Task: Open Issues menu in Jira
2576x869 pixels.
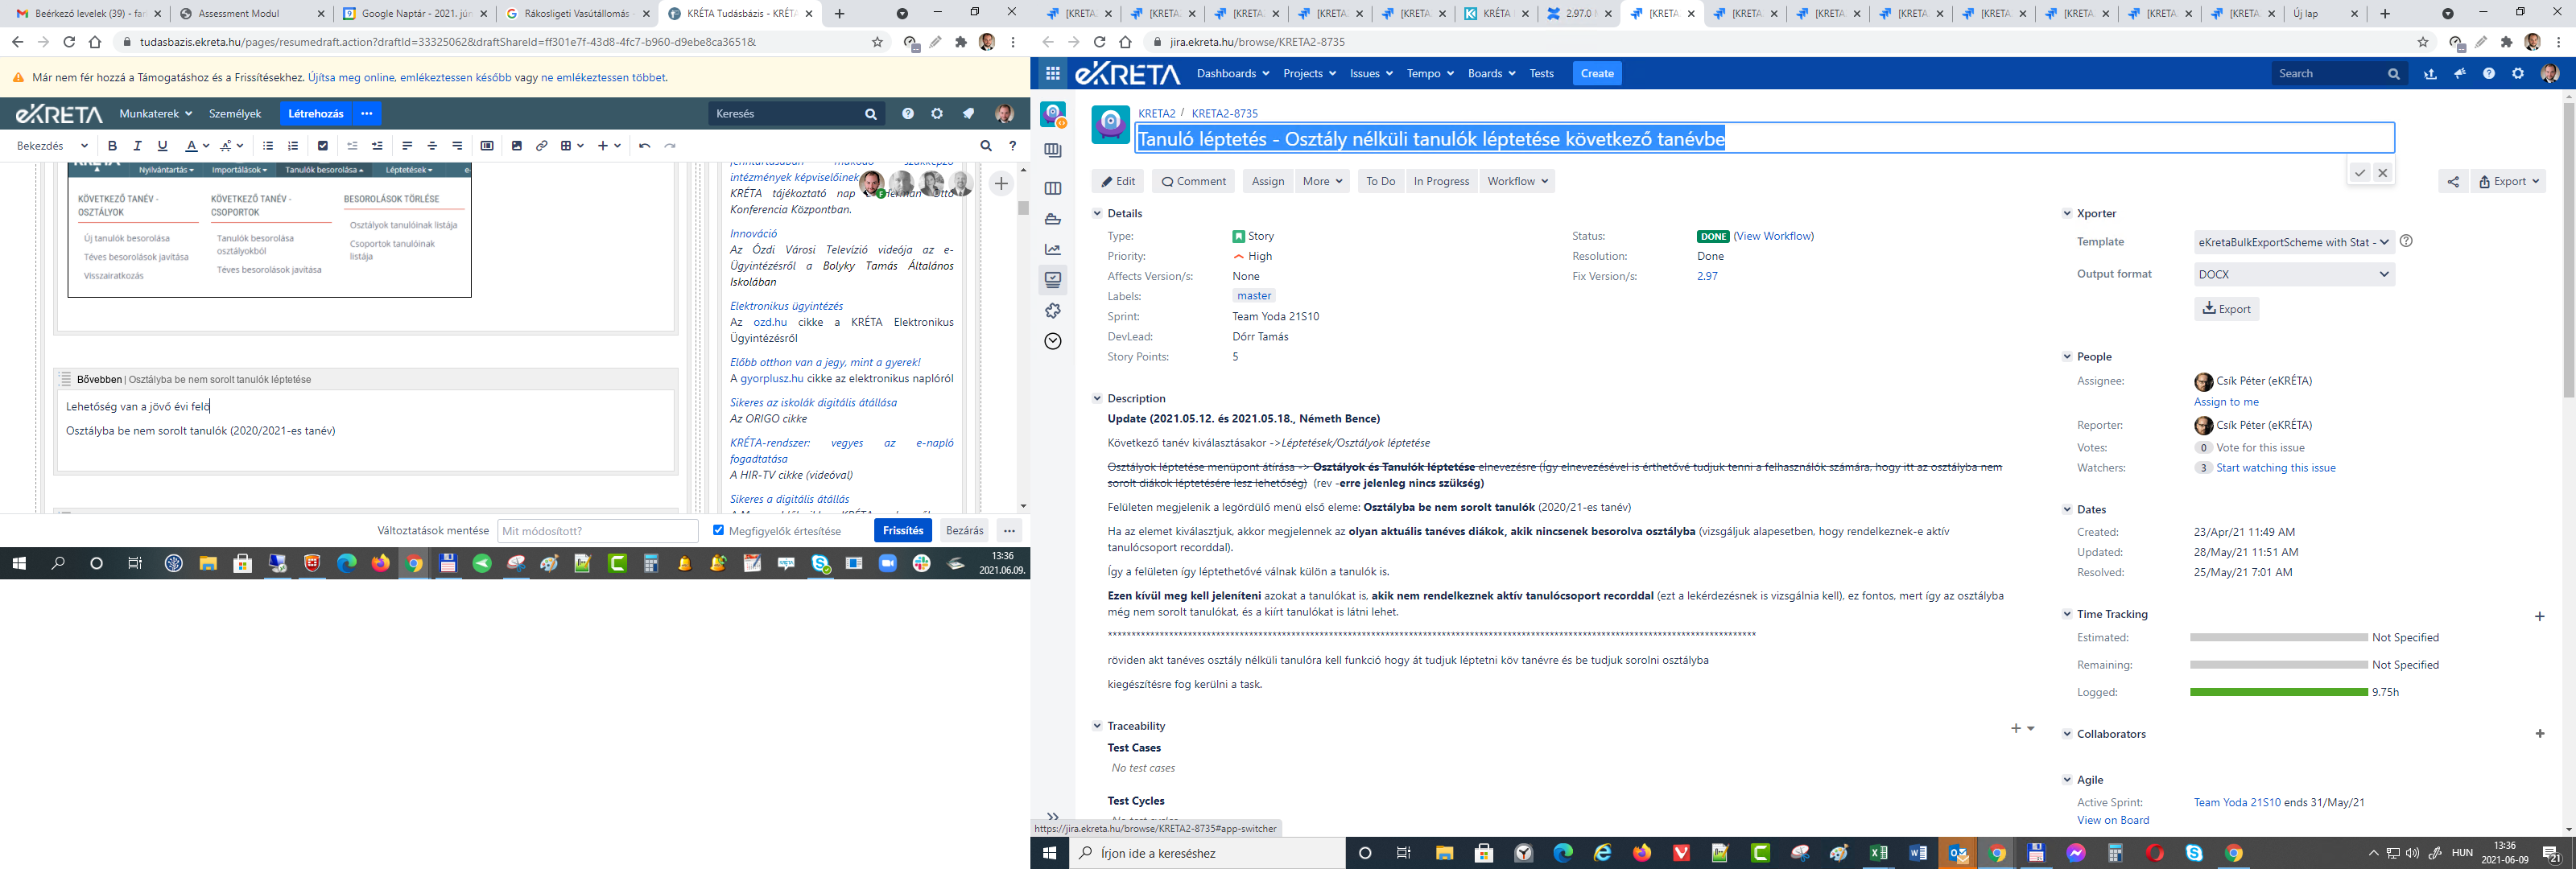Action: coord(1370,73)
